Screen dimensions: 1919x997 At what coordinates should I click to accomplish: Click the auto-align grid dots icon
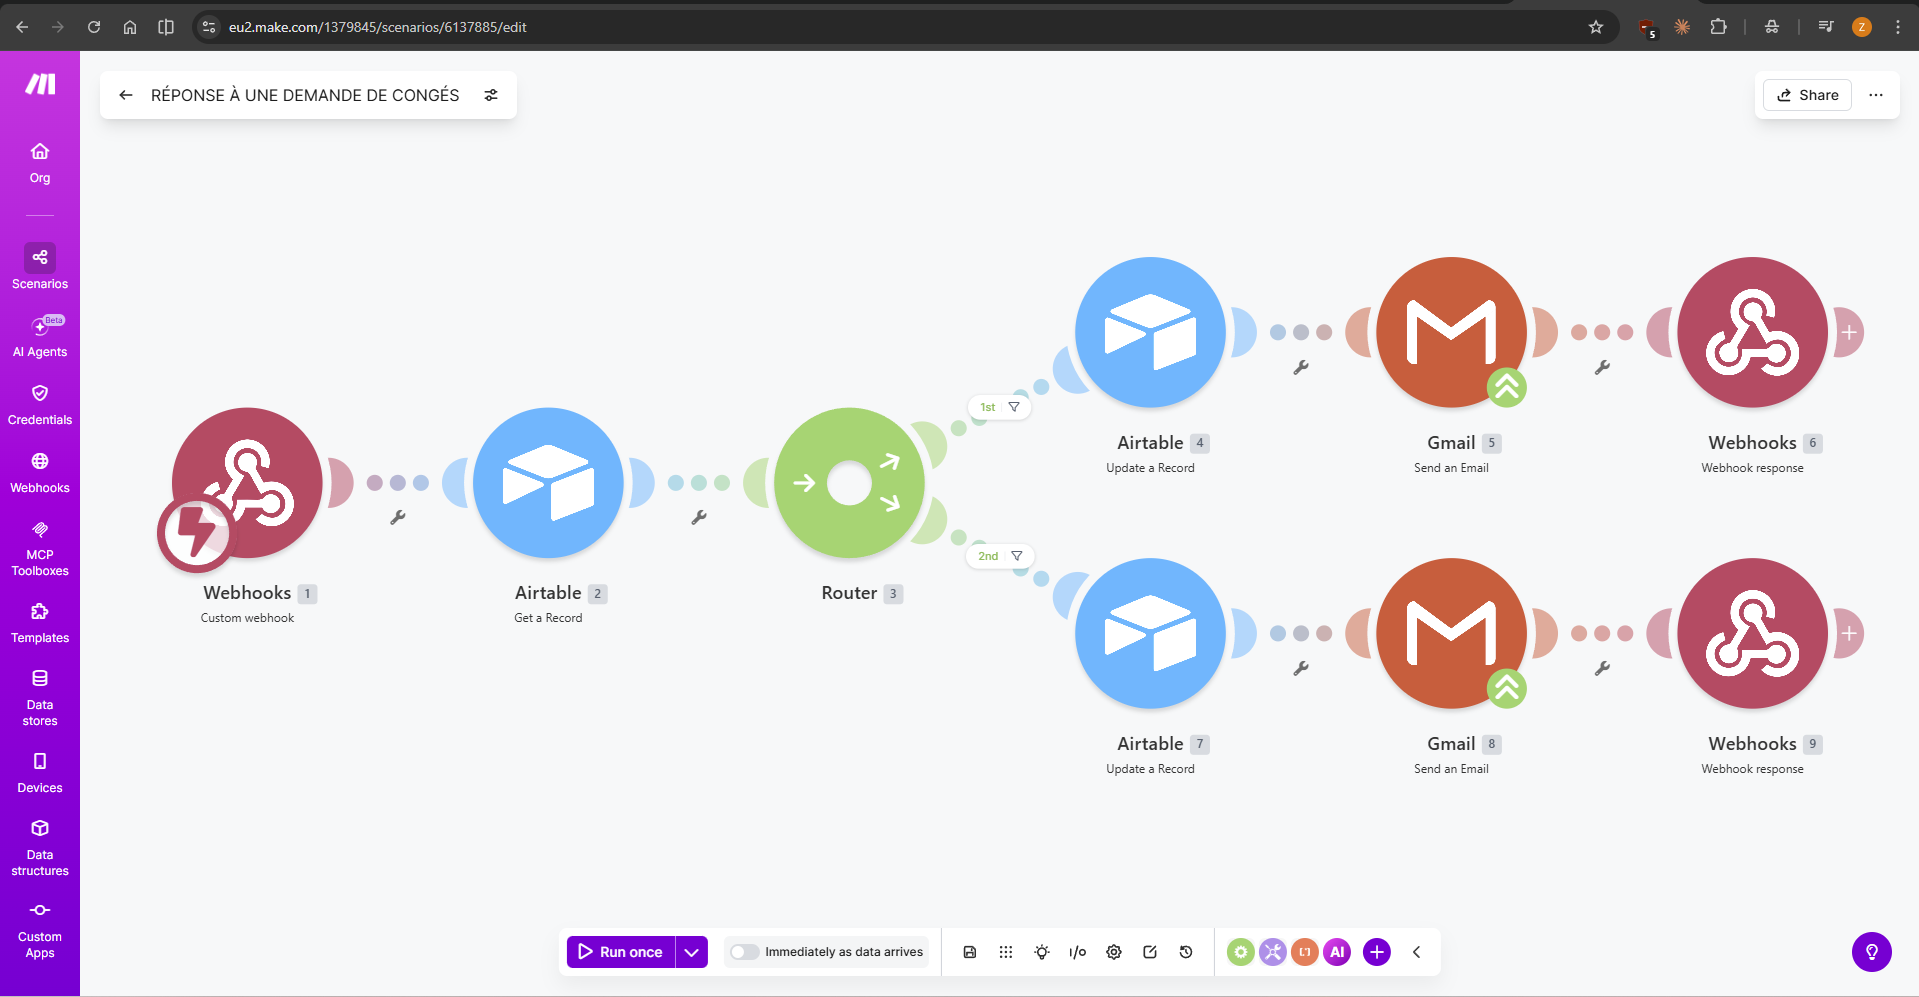coord(1006,952)
